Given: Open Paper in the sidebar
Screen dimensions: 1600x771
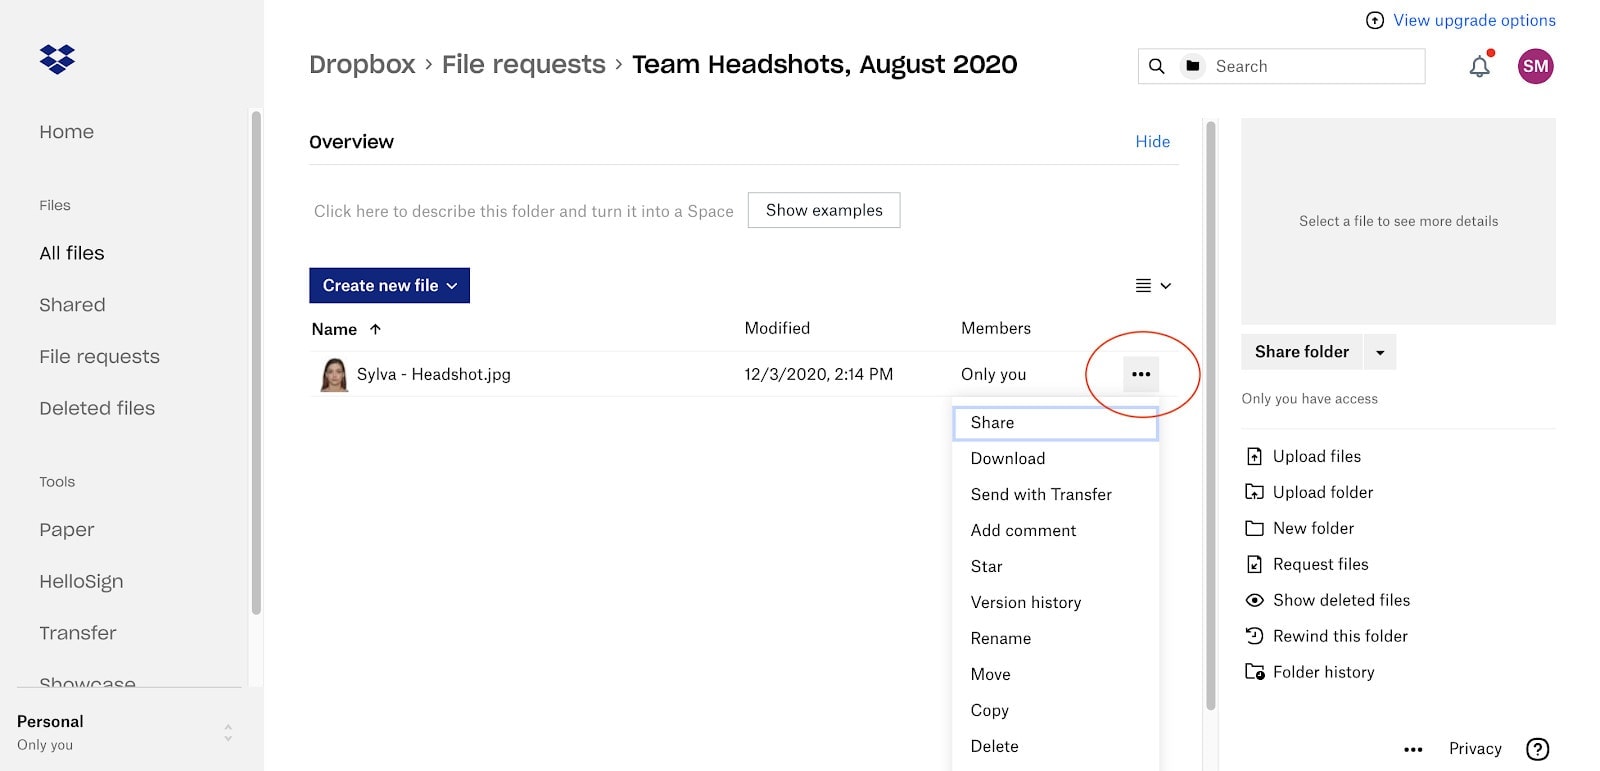Looking at the screenshot, I should click(x=67, y=530).
